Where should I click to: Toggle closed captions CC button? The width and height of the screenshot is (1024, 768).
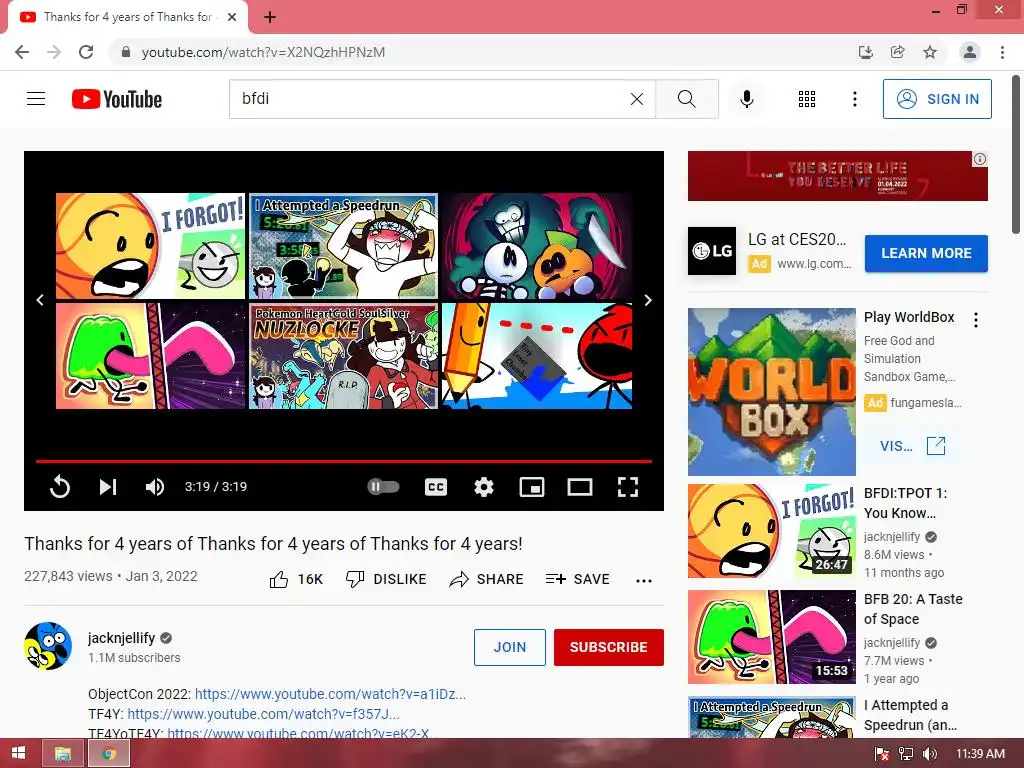436,487
